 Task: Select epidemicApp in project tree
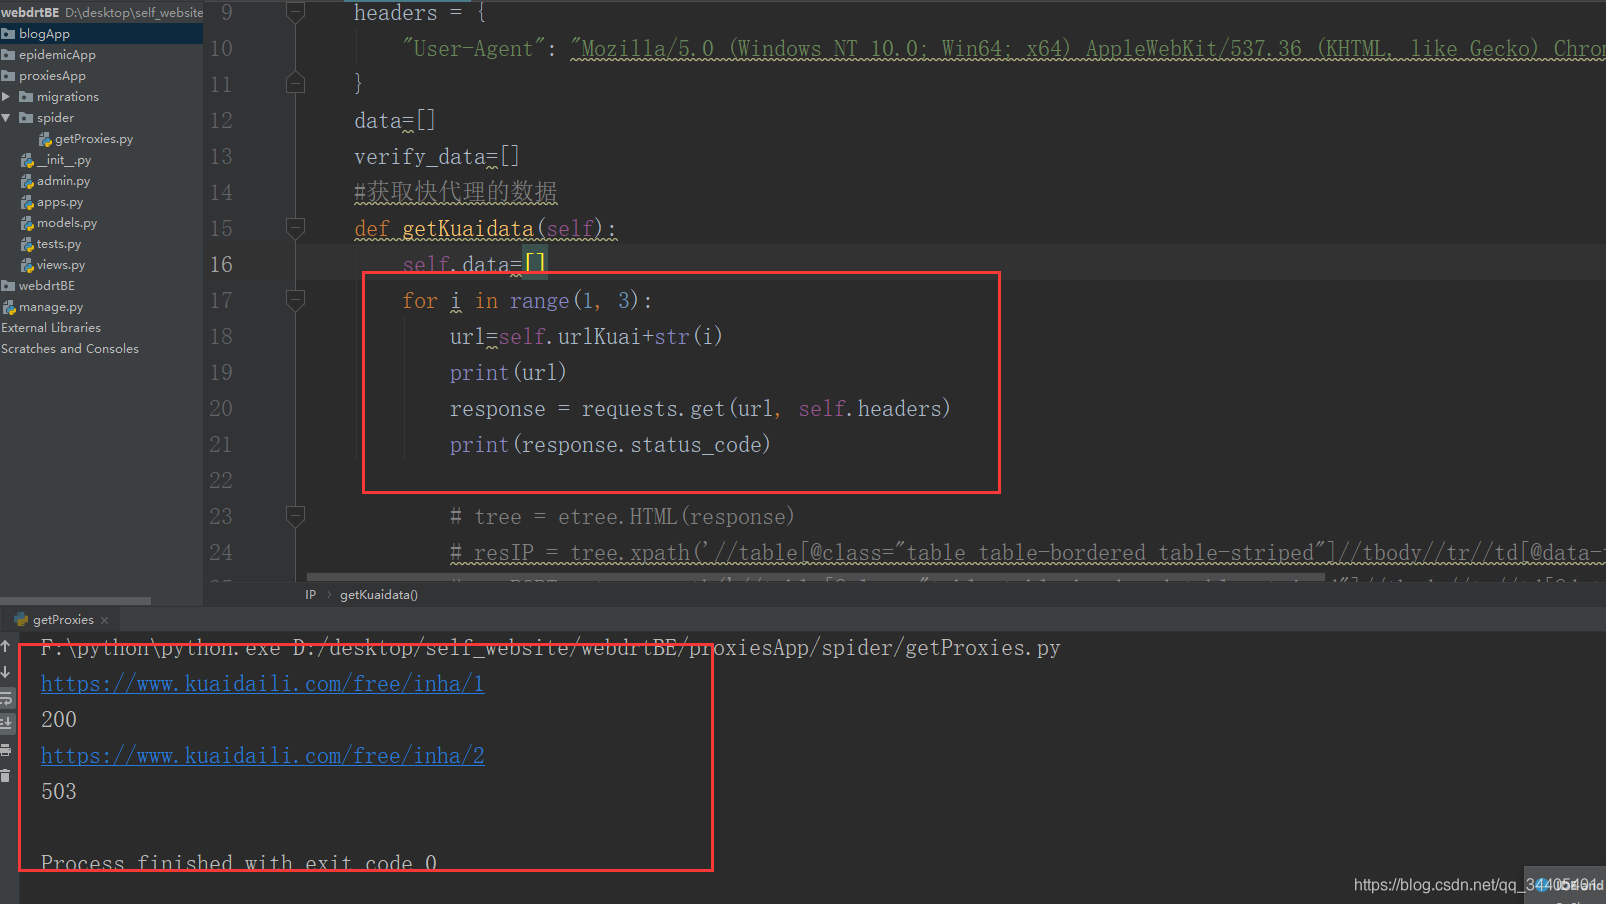click(57, 55)
